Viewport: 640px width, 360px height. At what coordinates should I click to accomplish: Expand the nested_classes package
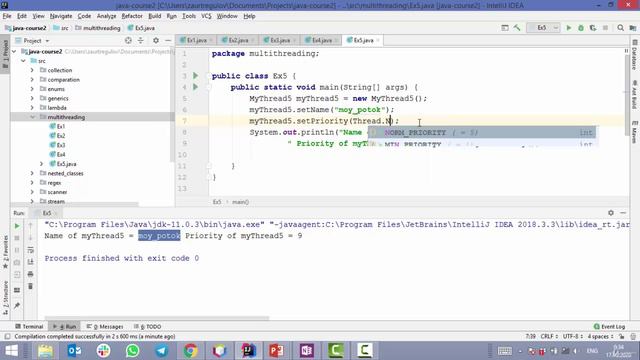coord(32,173)
